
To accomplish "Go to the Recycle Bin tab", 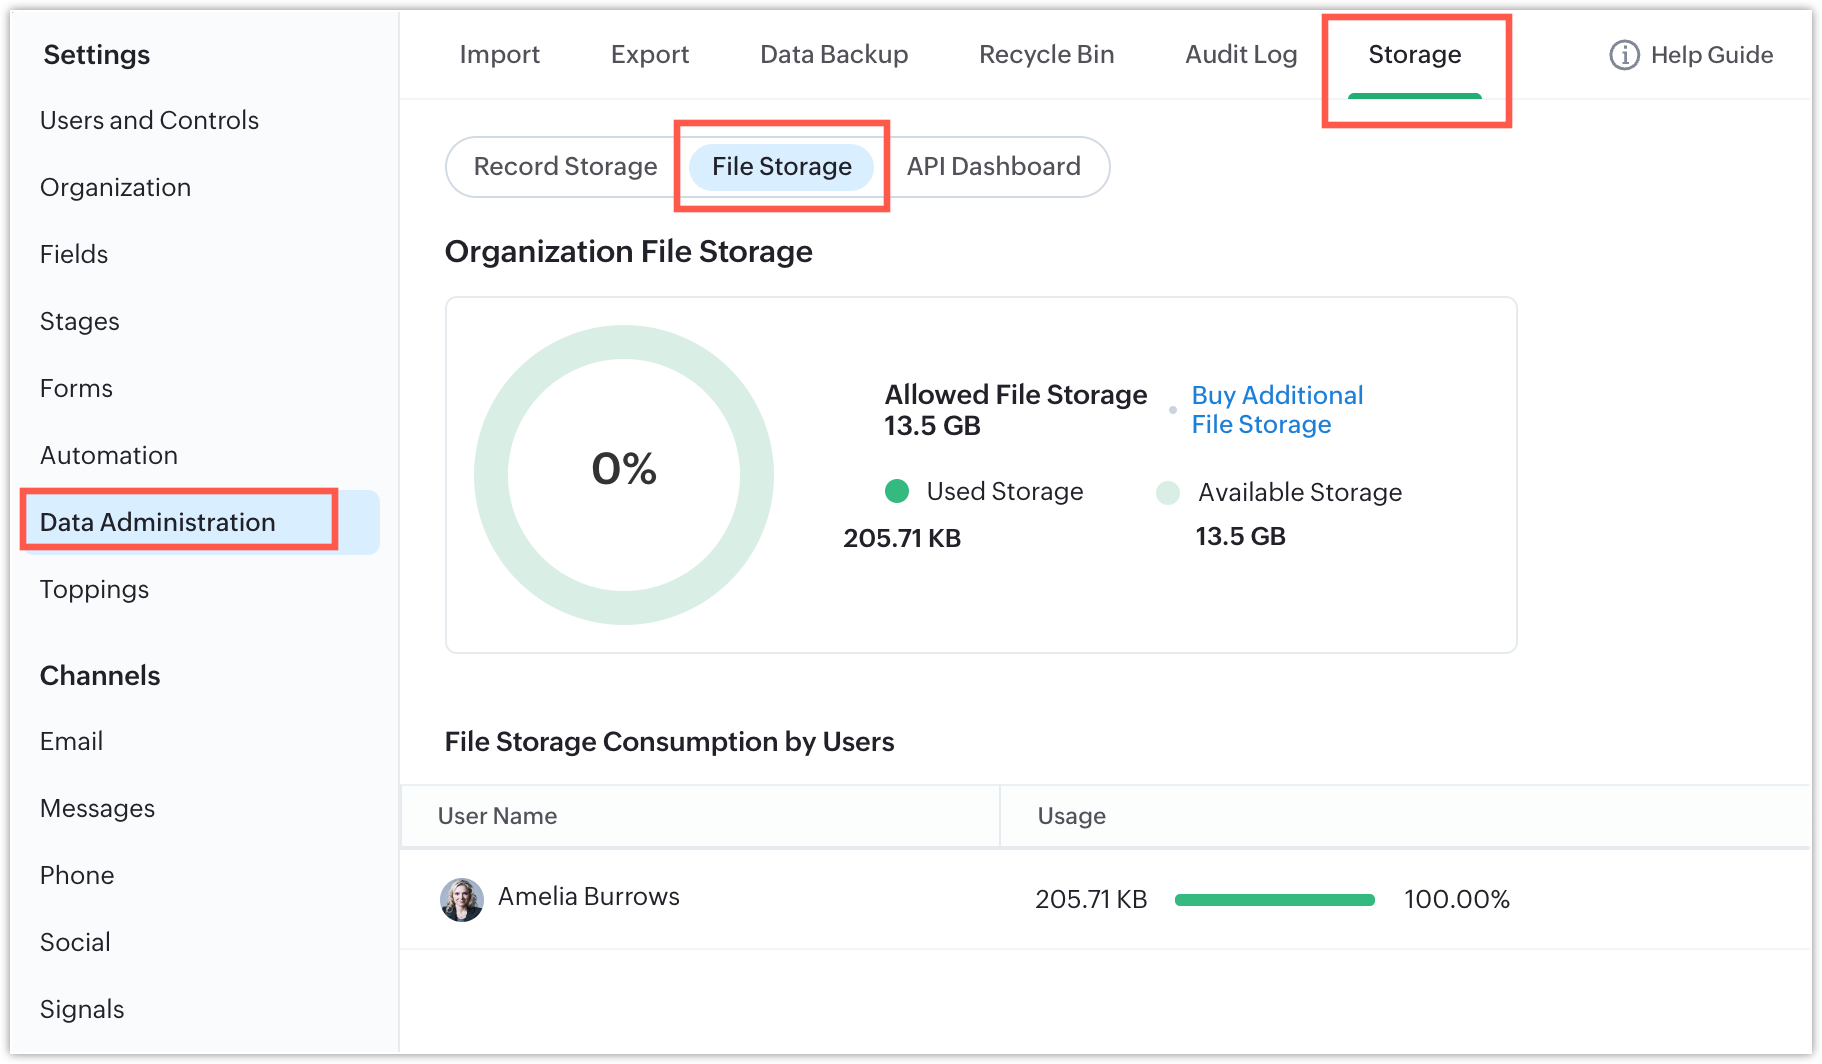I will click(1046, 55).
